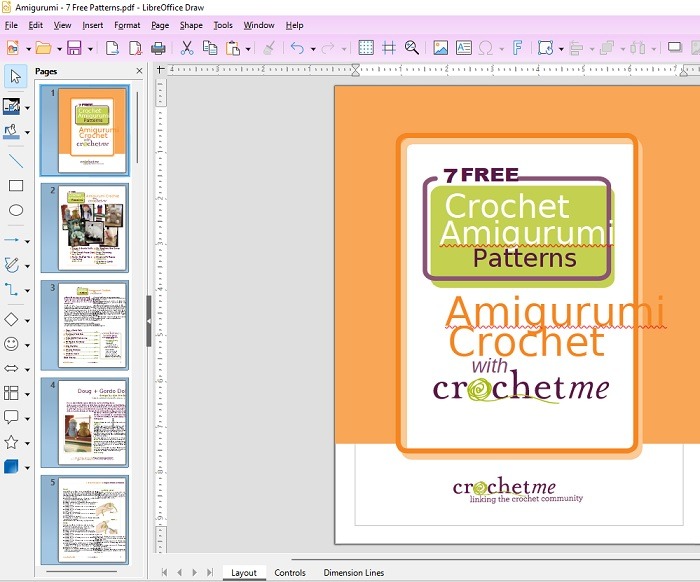Expand the Symbol Shapes smiley dropdown arrow
This screenshot has height=582, width=700.
pos(28,344)
